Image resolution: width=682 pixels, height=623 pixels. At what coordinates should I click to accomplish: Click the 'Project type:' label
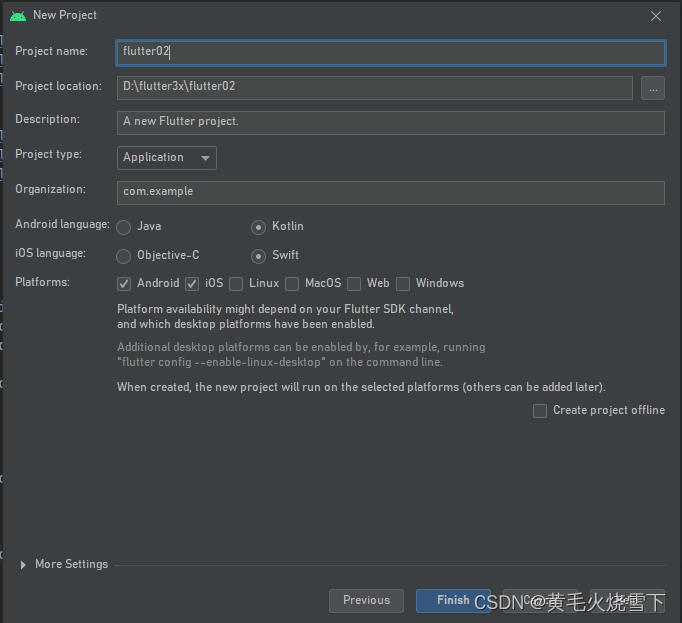pyautogui.click(x=48, y=154)
